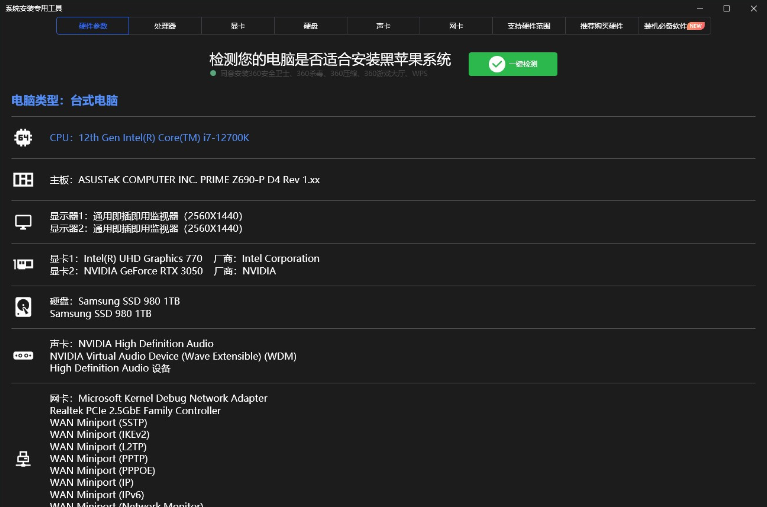The width and height of the screenshot is (767, 507).
Task: Close the 系统安装专用工具 window
Action: 753,8
